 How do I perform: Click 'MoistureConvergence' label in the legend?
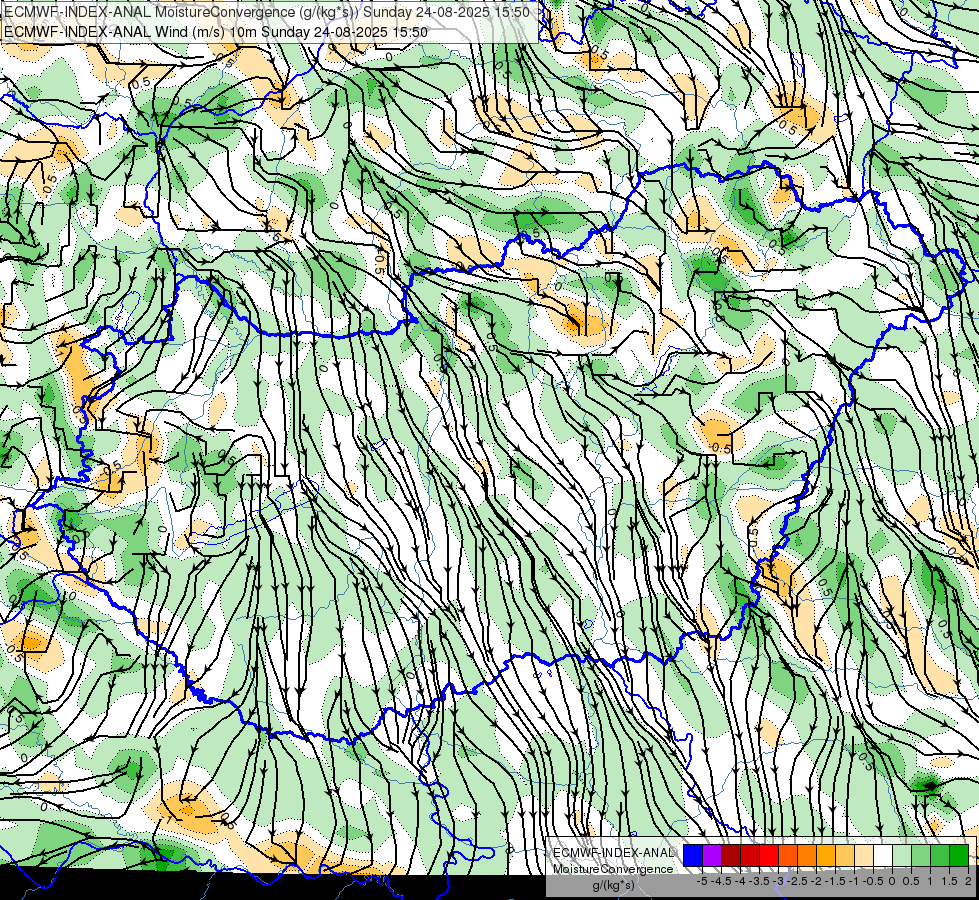pyautogui.click(x=613, y=869)
